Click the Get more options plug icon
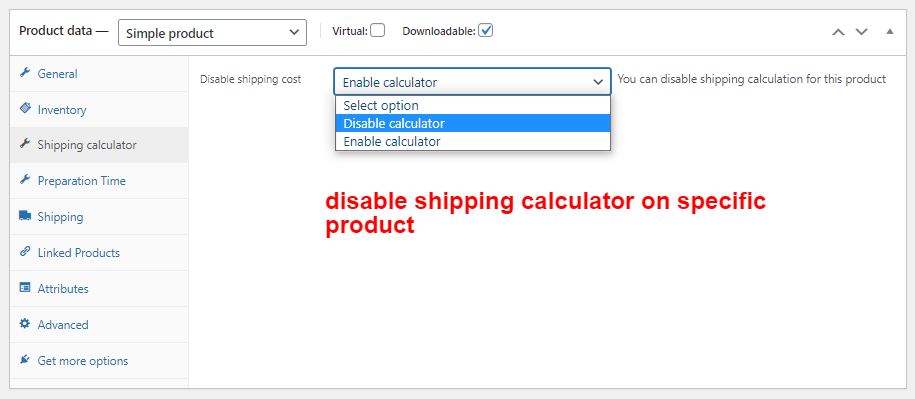915x399 pixels. pos(25,360)
